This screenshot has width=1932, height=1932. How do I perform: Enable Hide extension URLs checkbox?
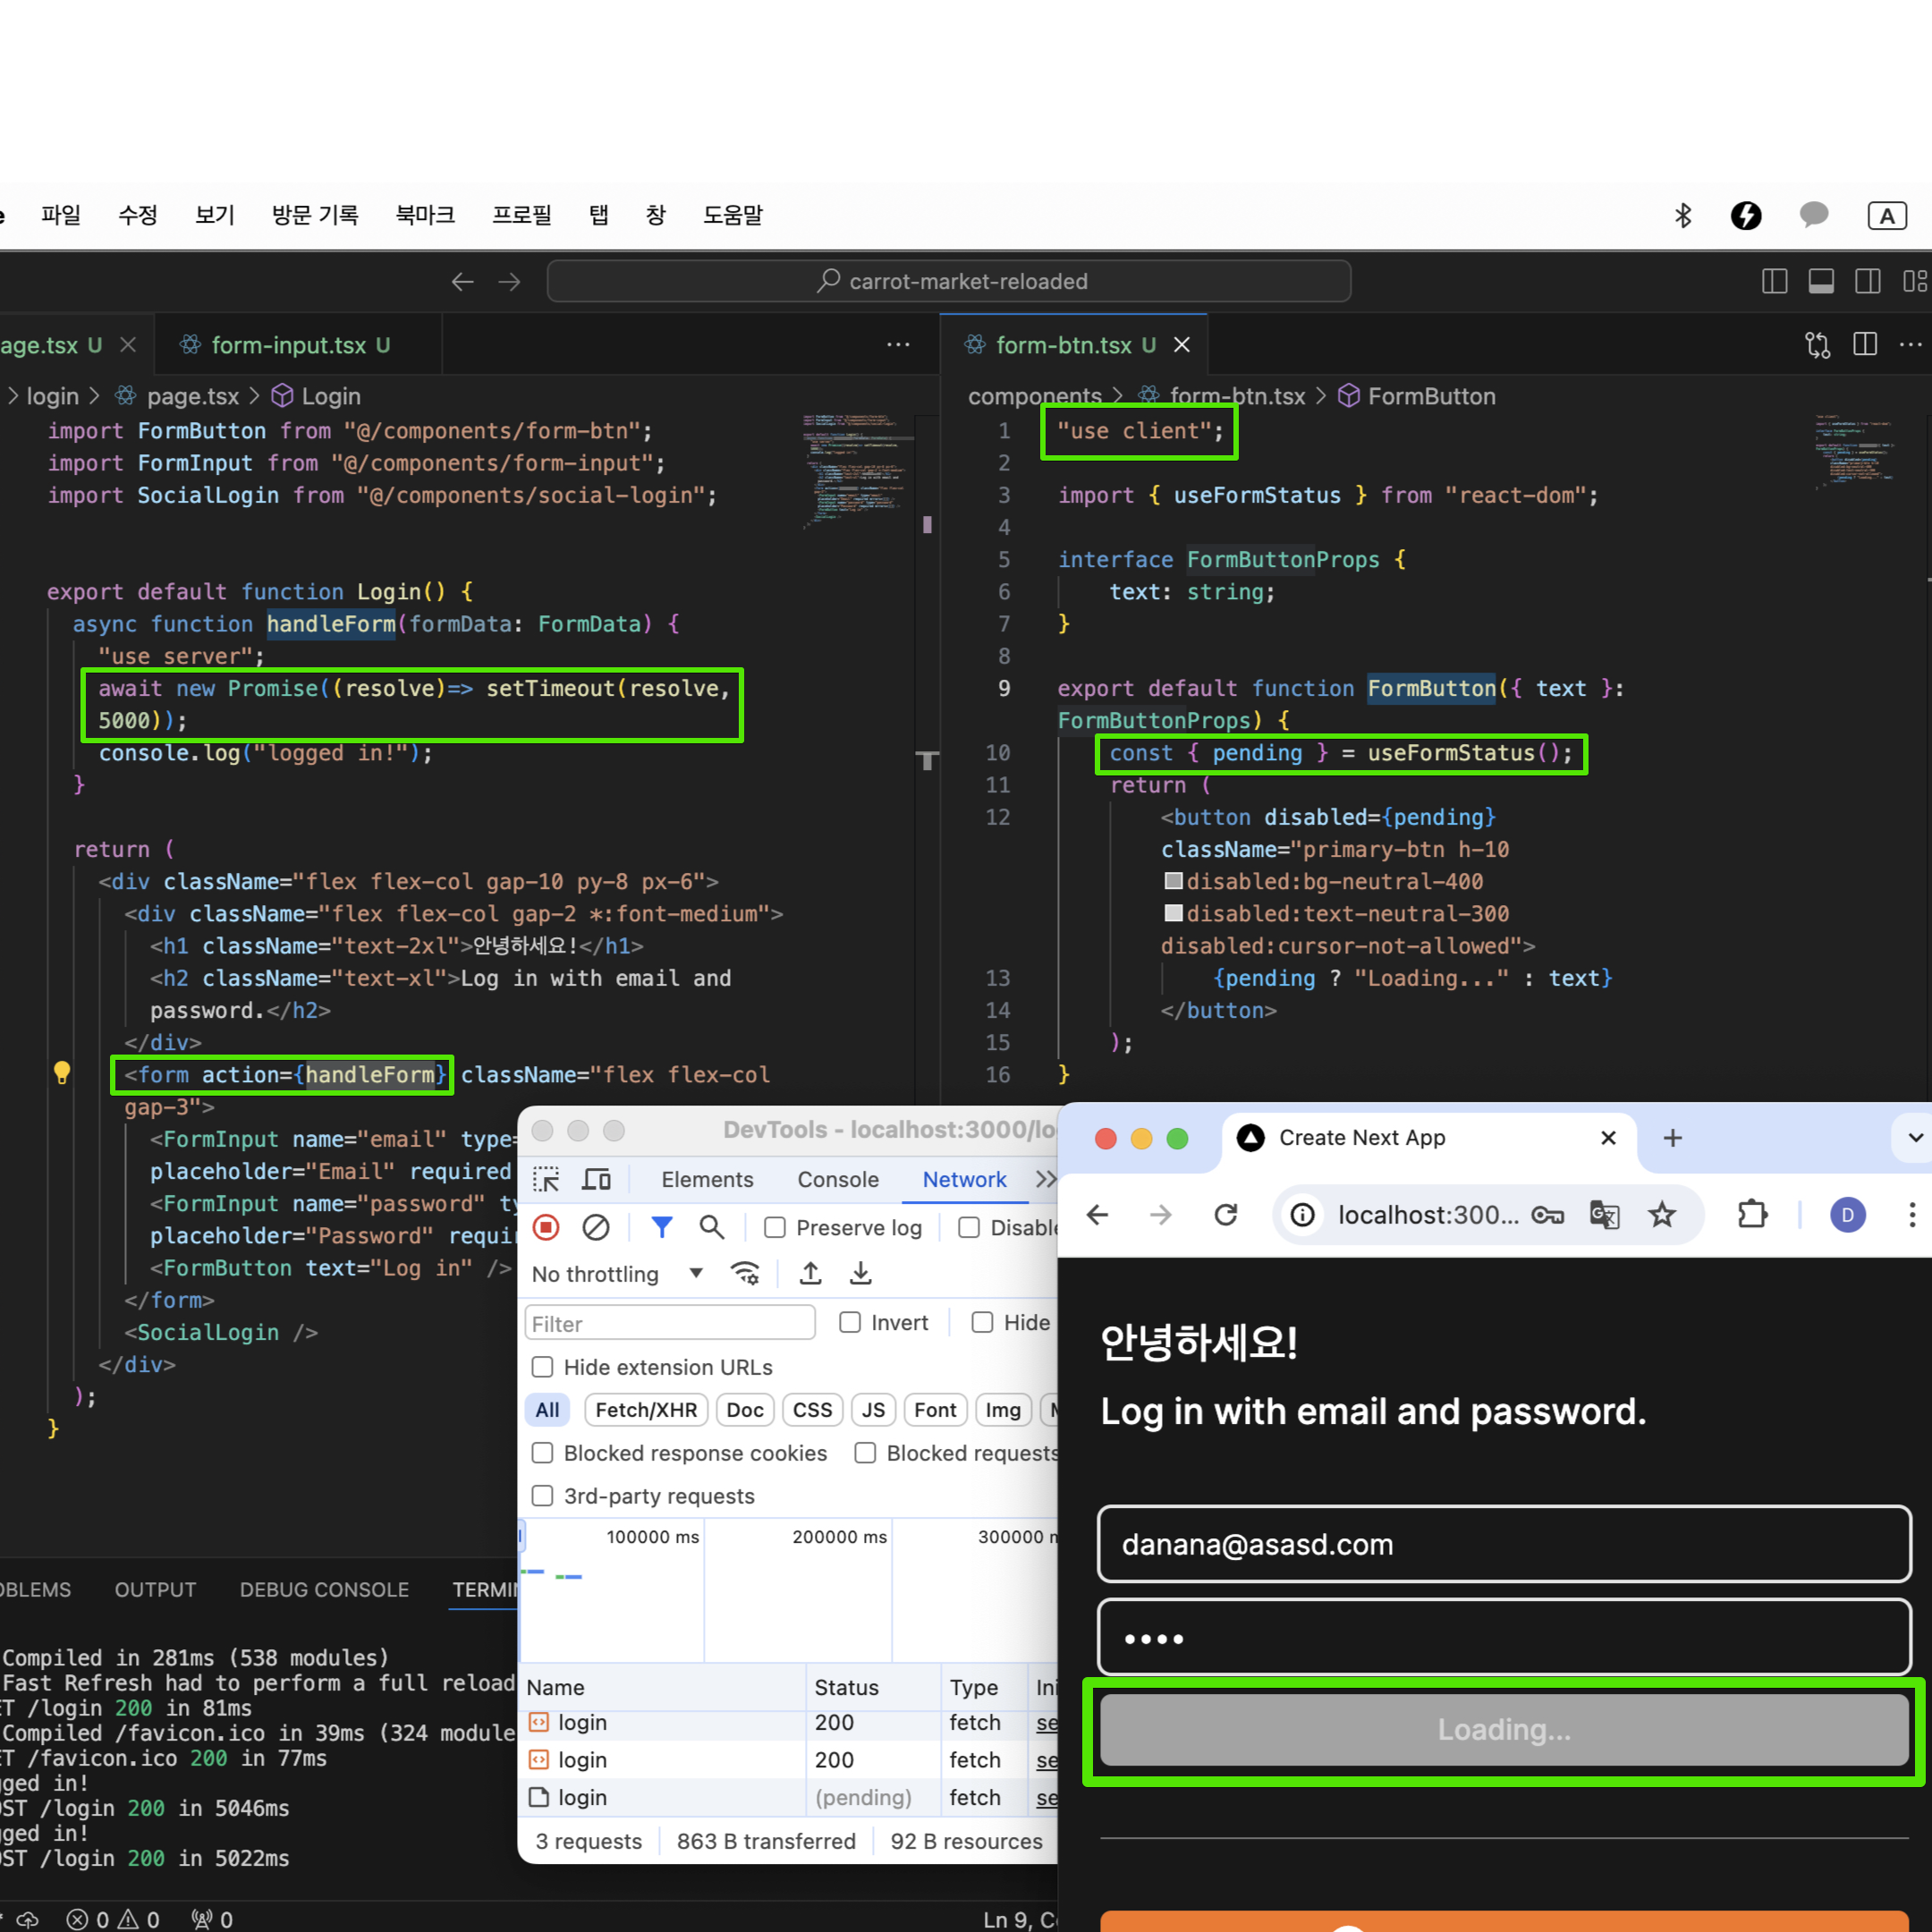tap(542, 1367)
